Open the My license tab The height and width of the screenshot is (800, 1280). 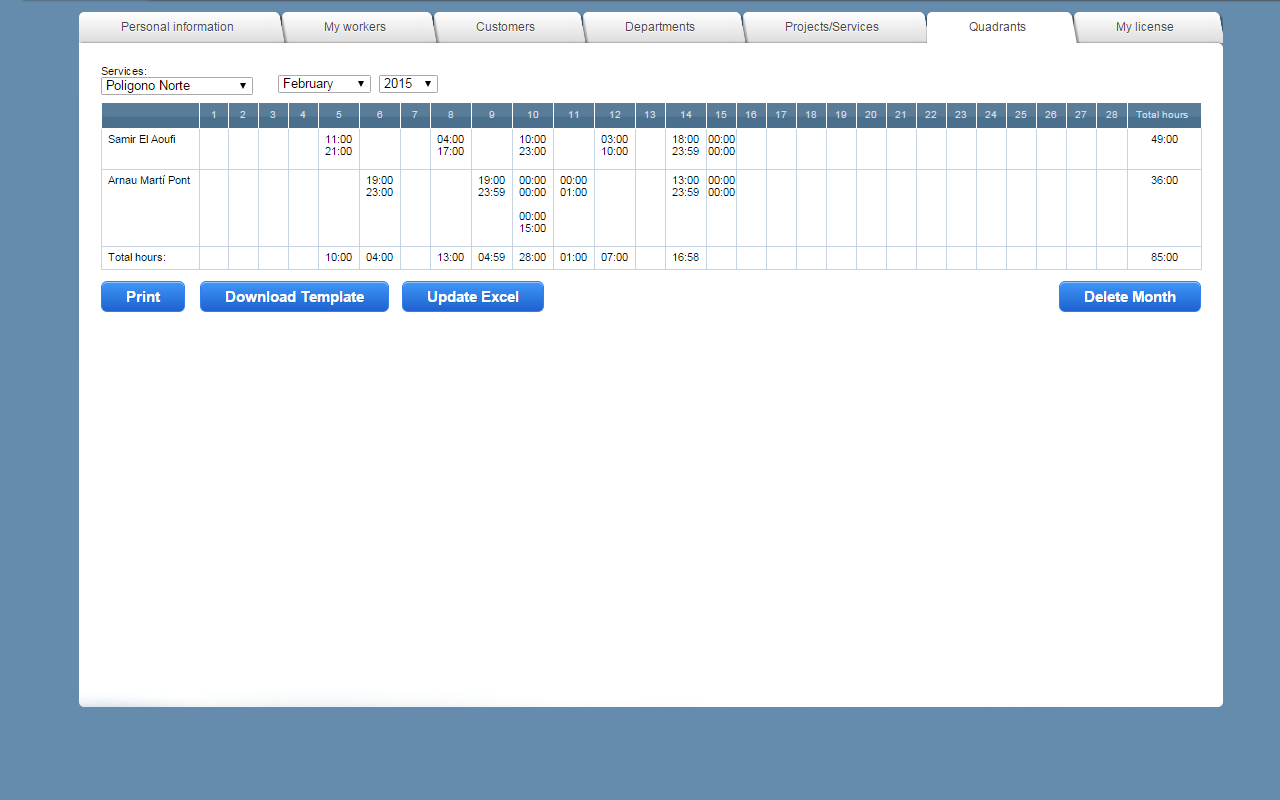tap(1145, 27)
